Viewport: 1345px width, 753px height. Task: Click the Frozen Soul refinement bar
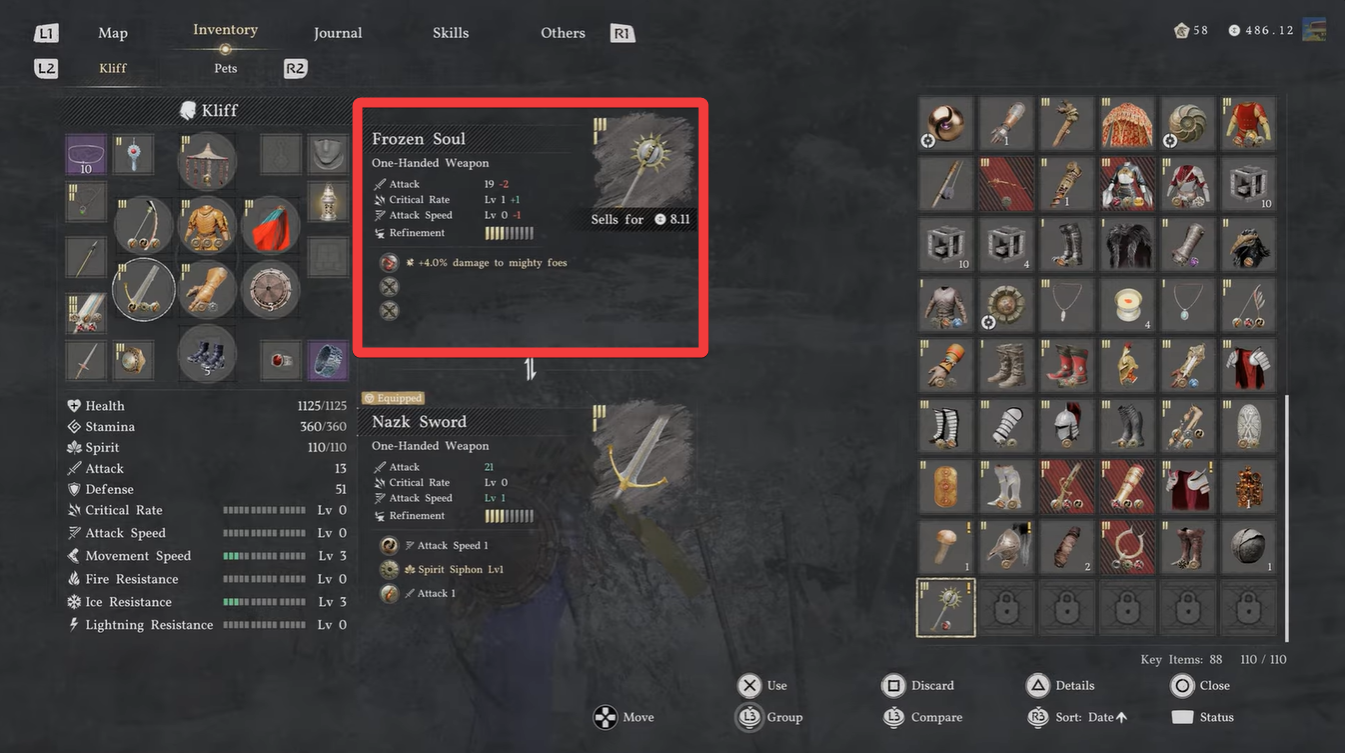[509, 233]
